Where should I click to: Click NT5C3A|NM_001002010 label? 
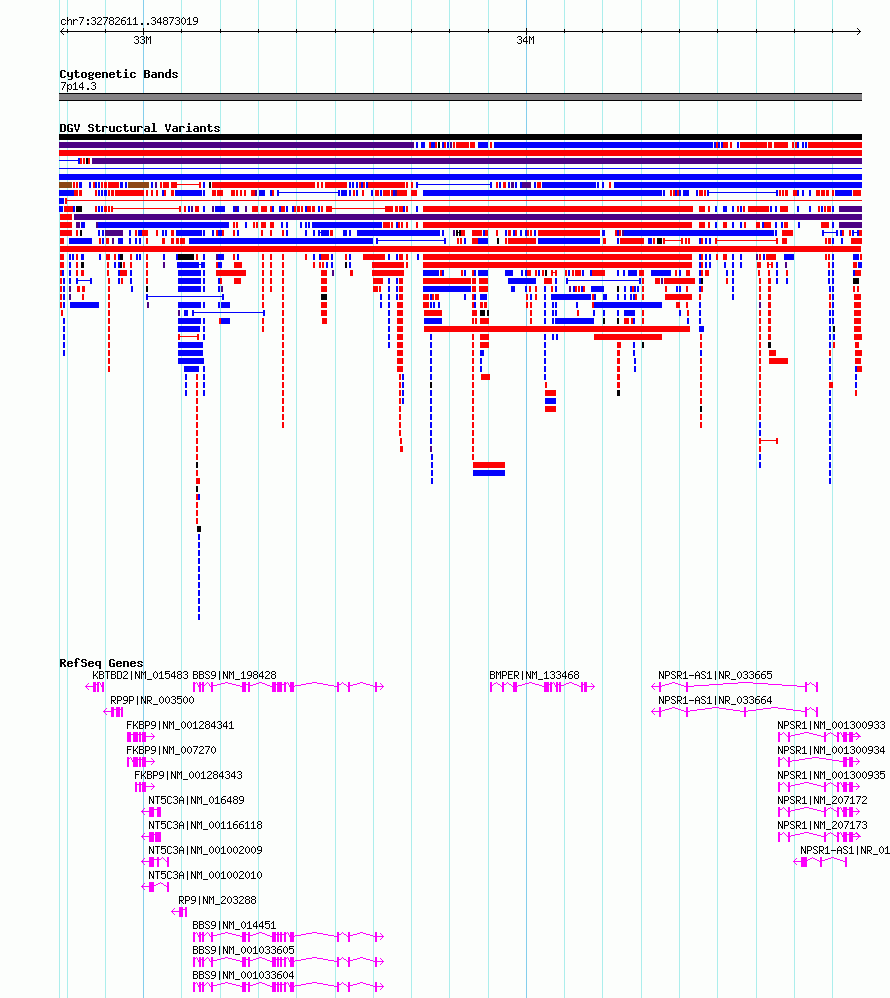[x=206, y=875]
